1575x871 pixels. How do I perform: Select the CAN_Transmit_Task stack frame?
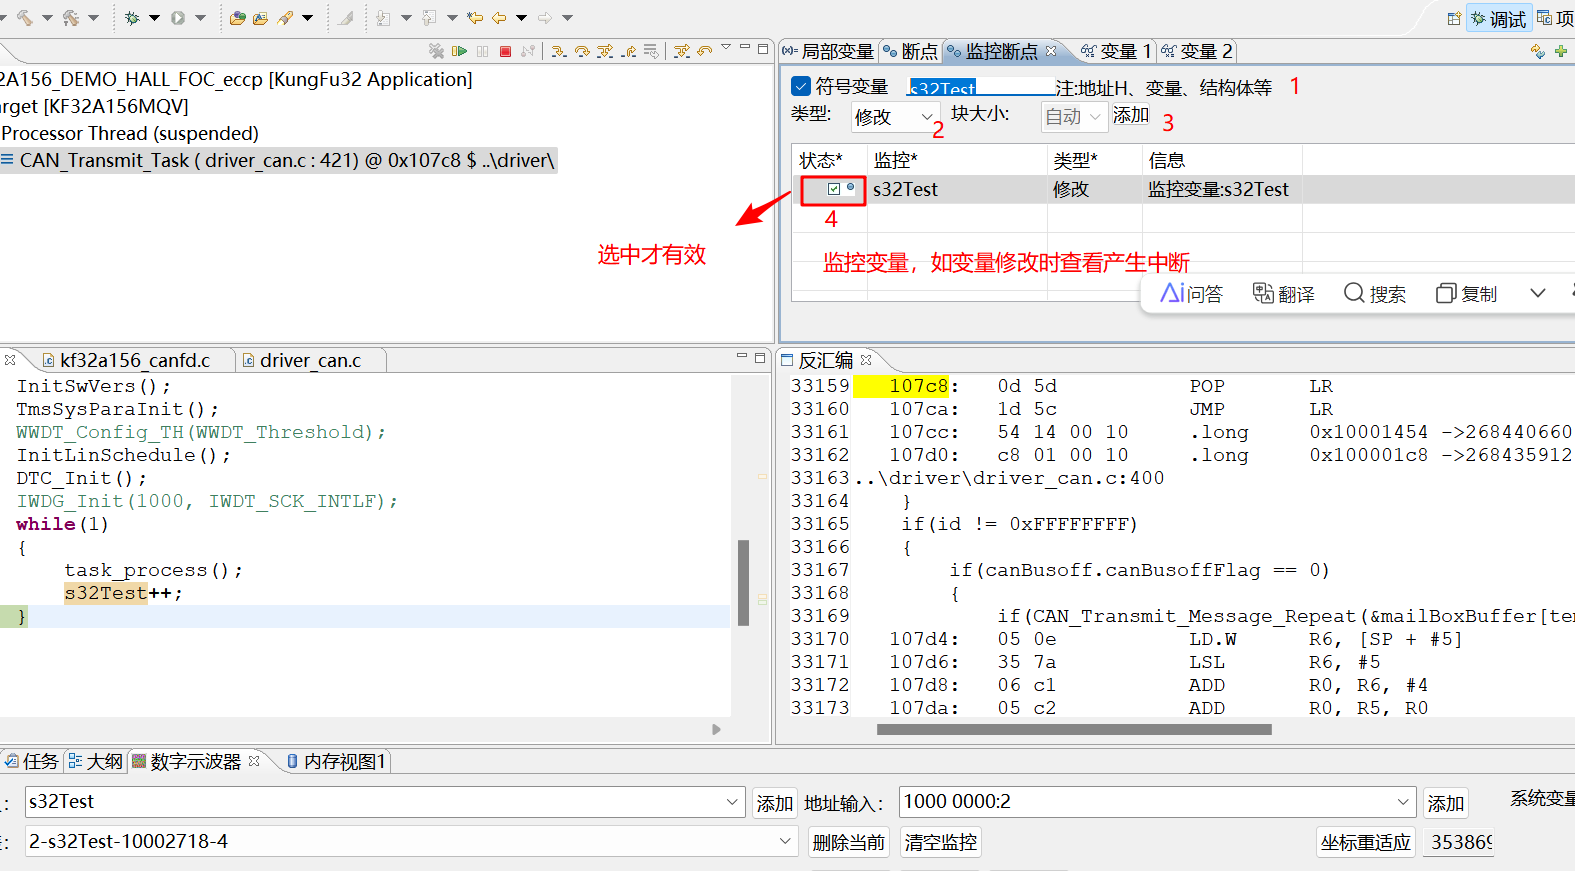278,160
